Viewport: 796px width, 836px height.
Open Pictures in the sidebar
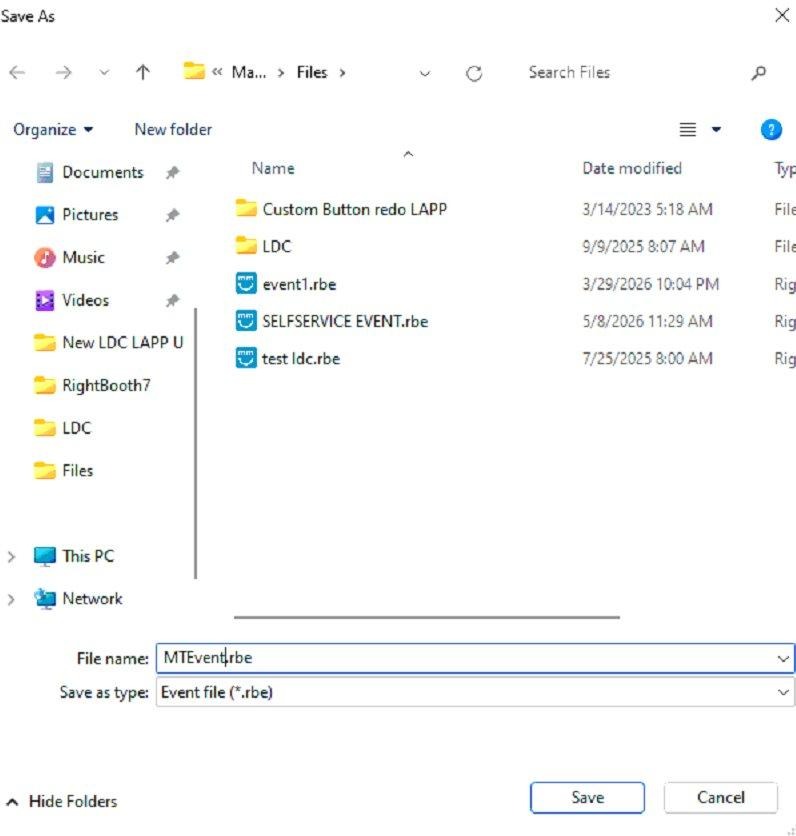(x=90, y=215)
